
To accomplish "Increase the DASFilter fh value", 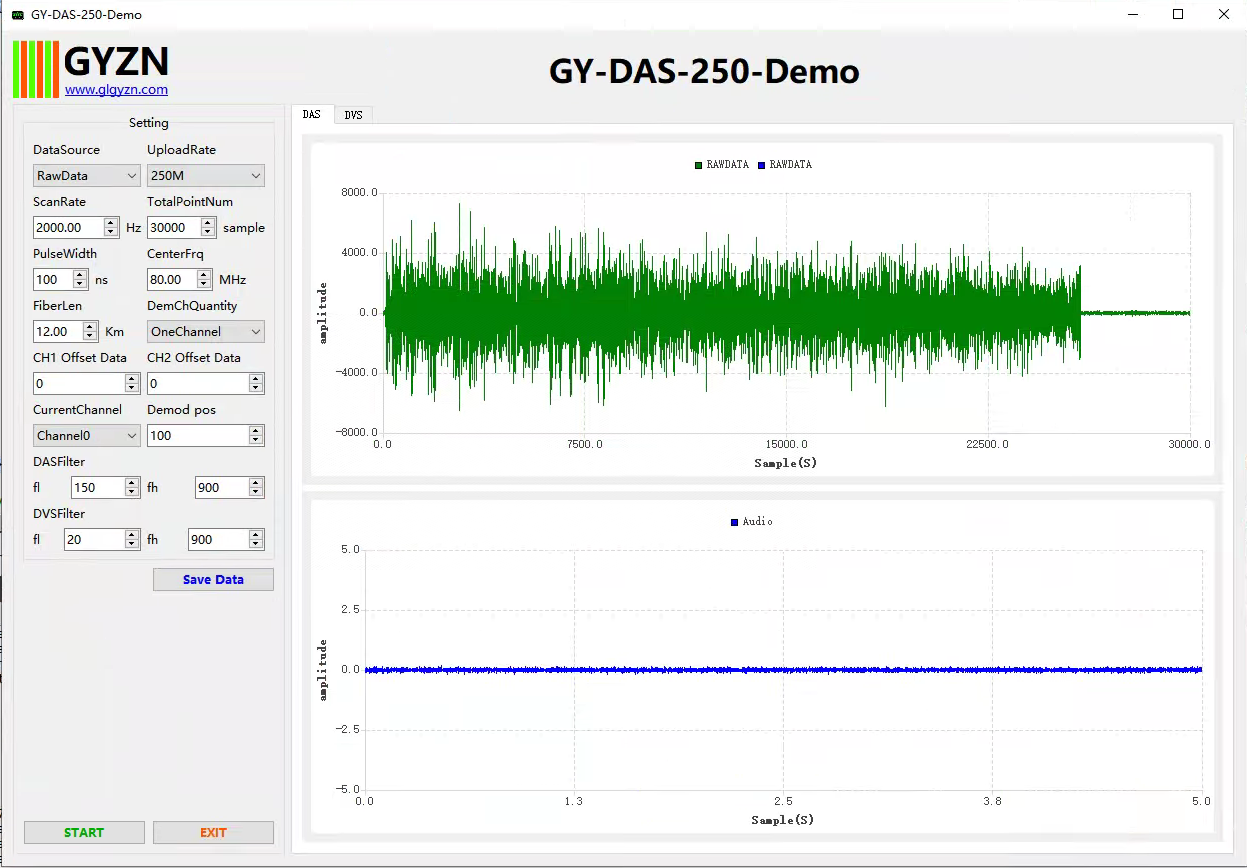I will (257, 483).
